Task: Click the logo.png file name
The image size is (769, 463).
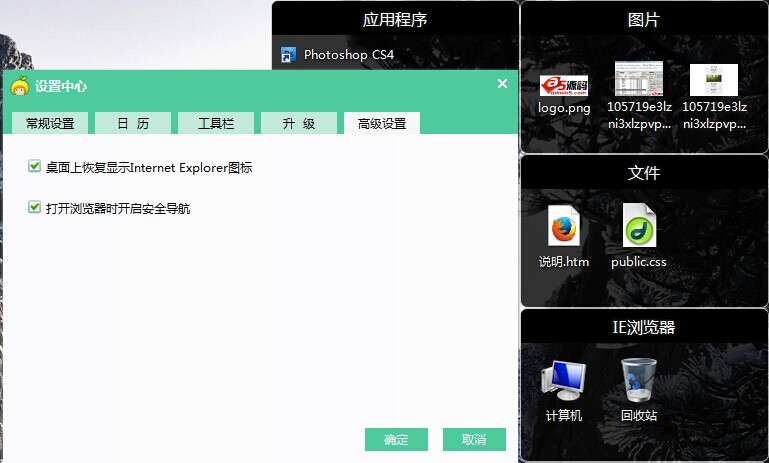Action: [564, 107]
